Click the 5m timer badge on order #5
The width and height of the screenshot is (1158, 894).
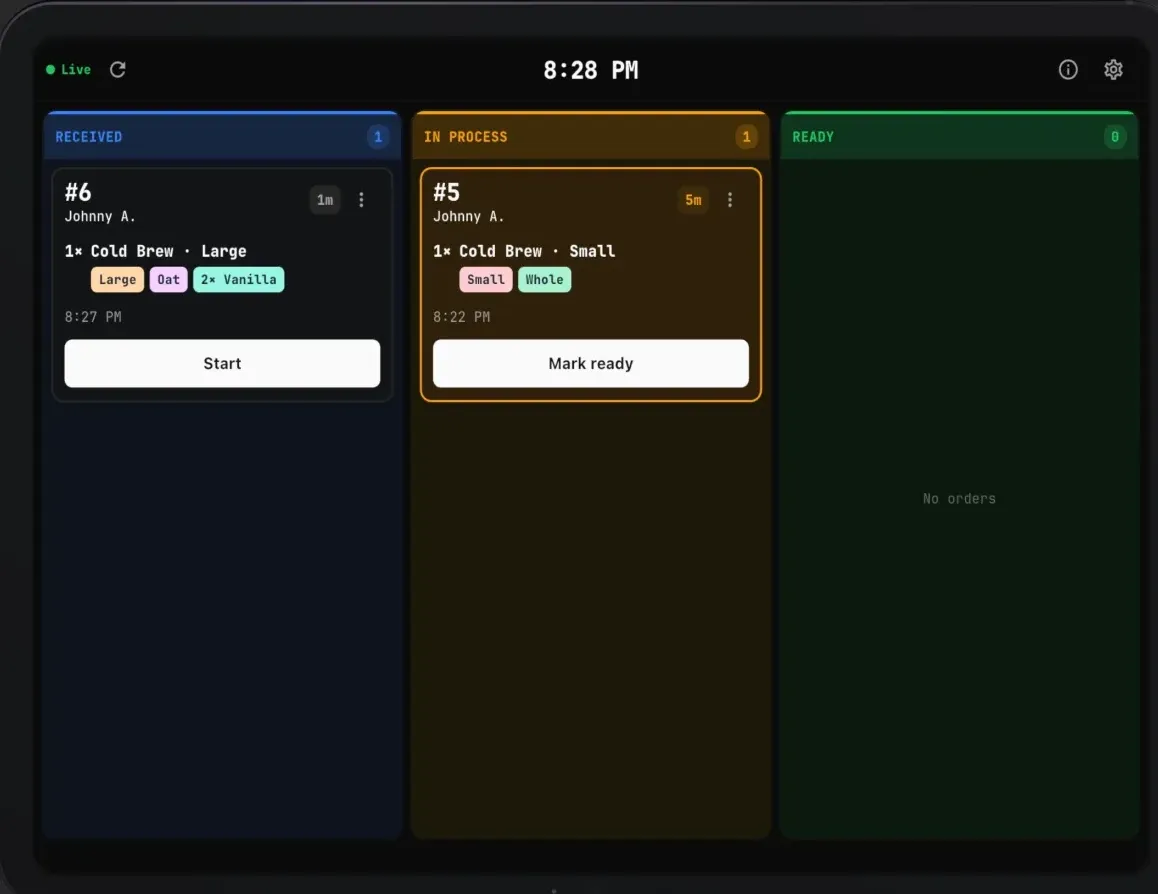(x=693, y=200)
